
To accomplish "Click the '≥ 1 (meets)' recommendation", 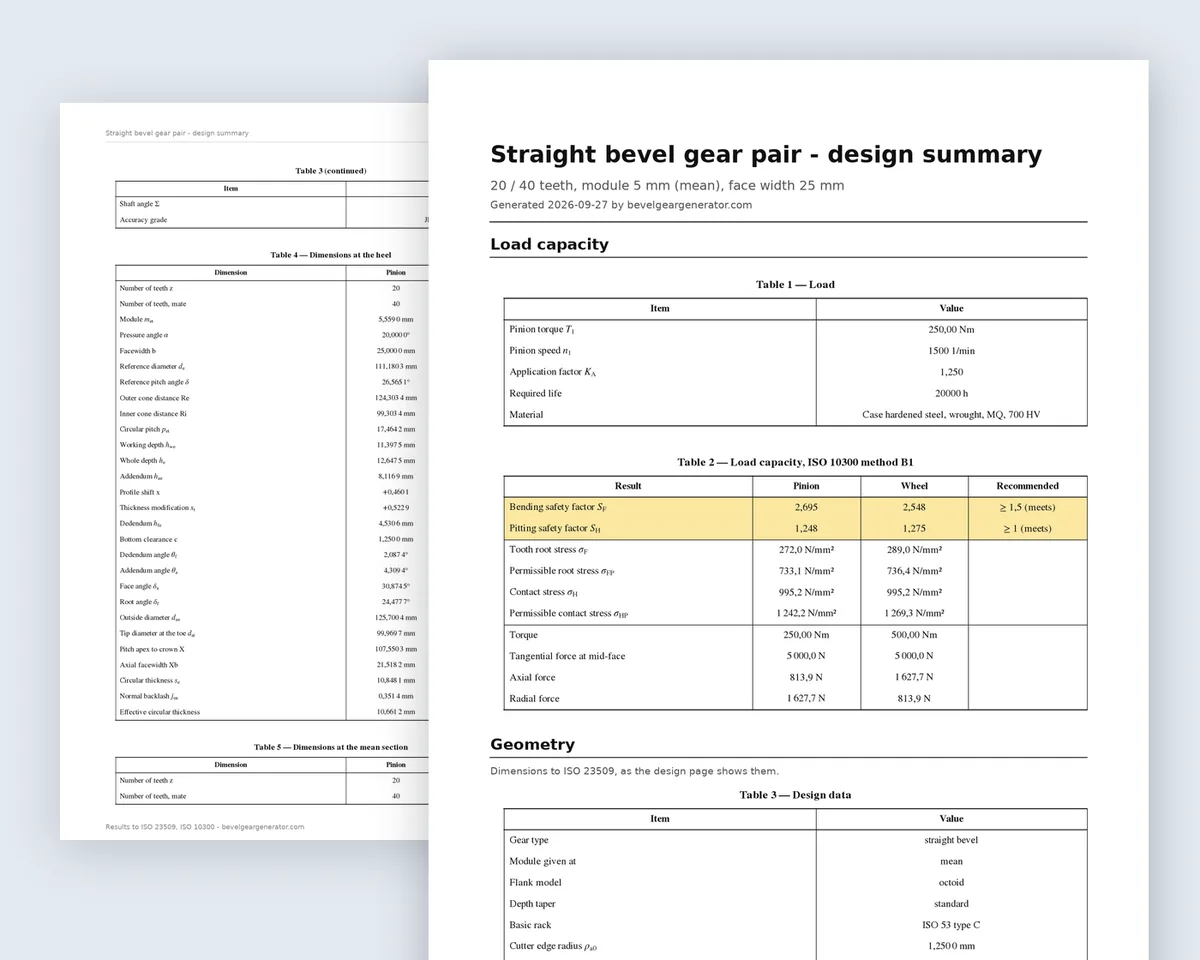I will point(1027,528).
